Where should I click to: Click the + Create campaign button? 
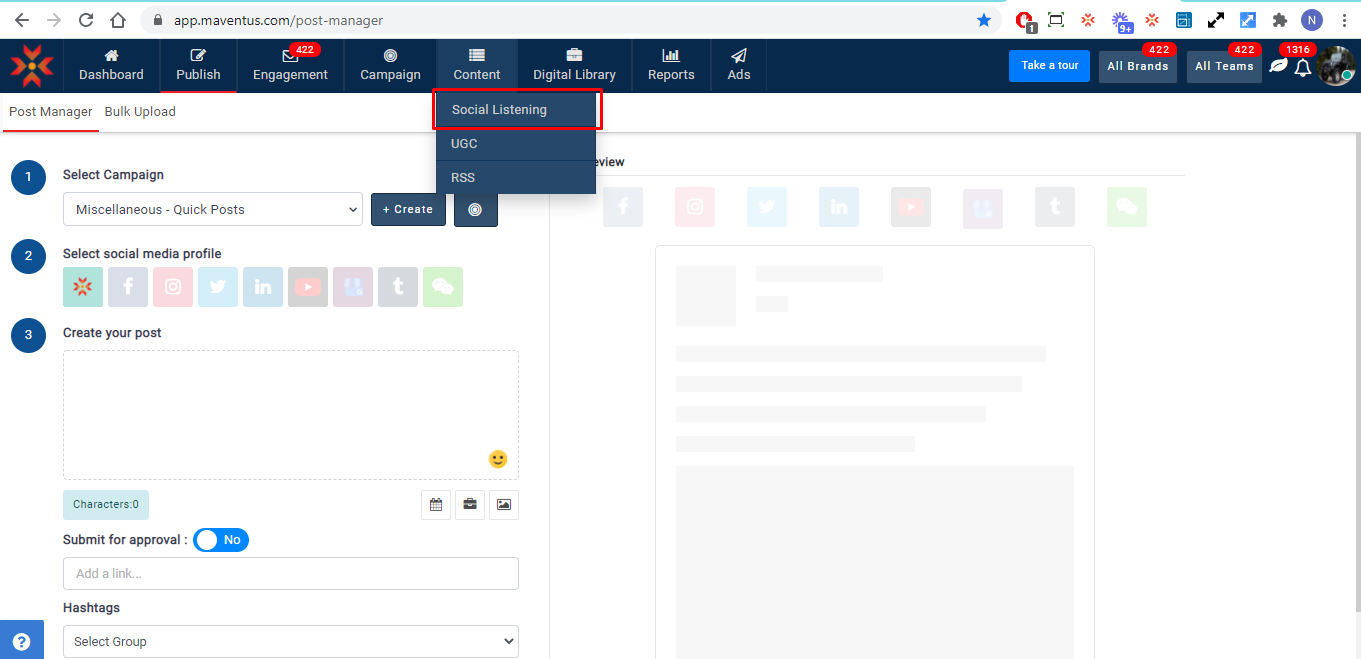[408, 210]
